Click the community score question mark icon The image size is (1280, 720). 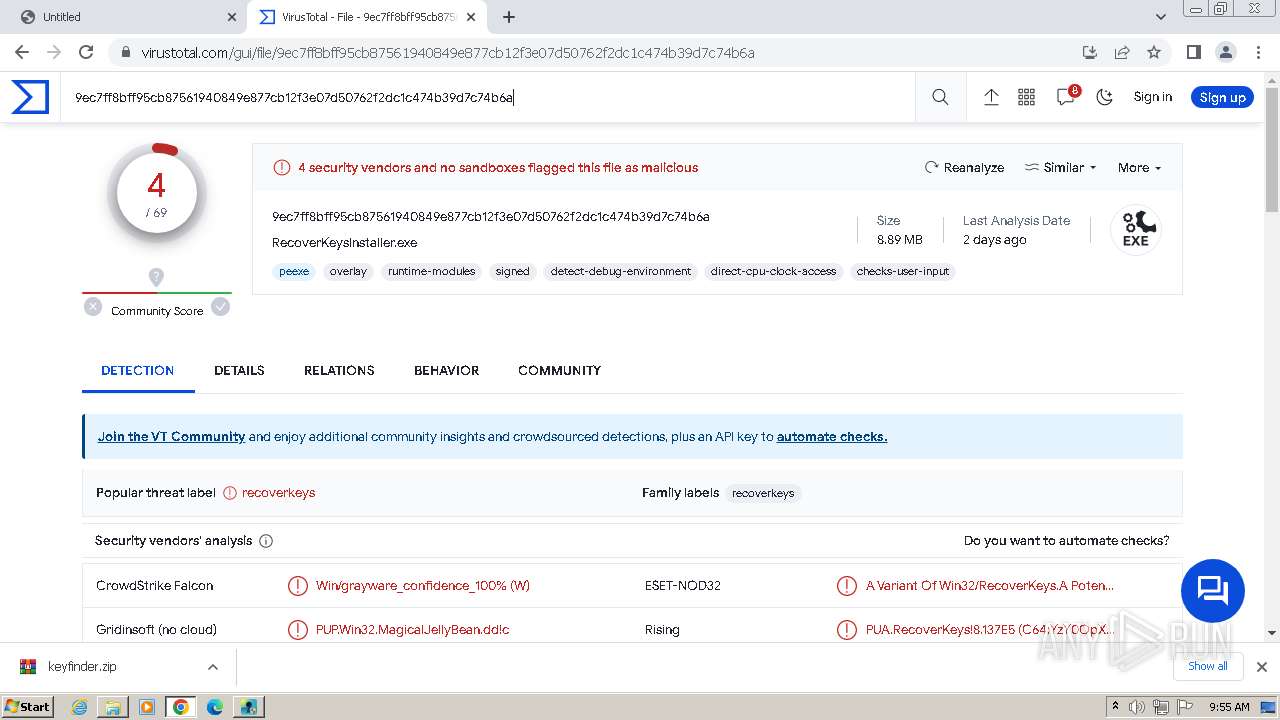[x=156, y=277]
